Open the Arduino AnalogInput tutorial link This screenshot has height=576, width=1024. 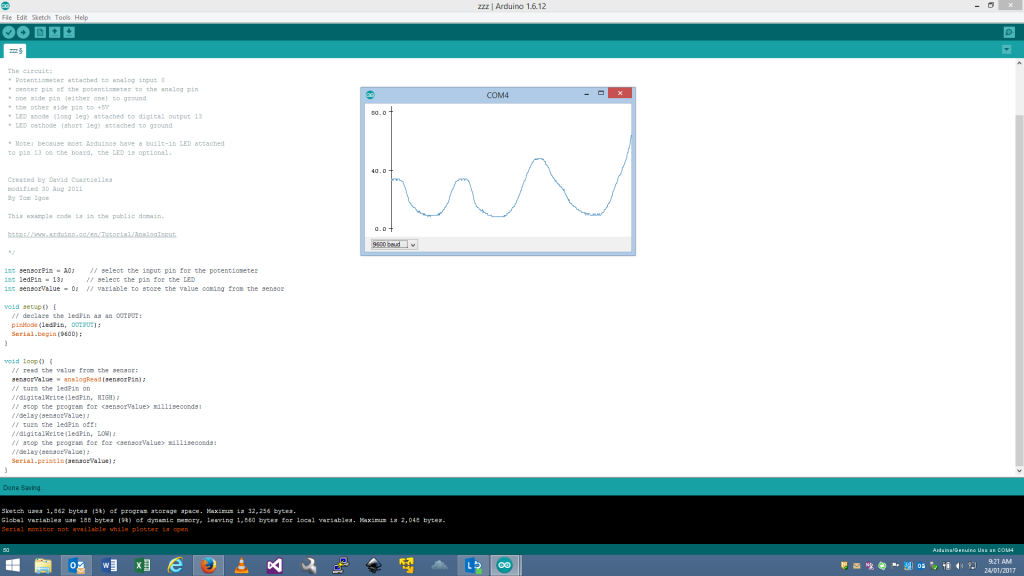coord(92,234)
